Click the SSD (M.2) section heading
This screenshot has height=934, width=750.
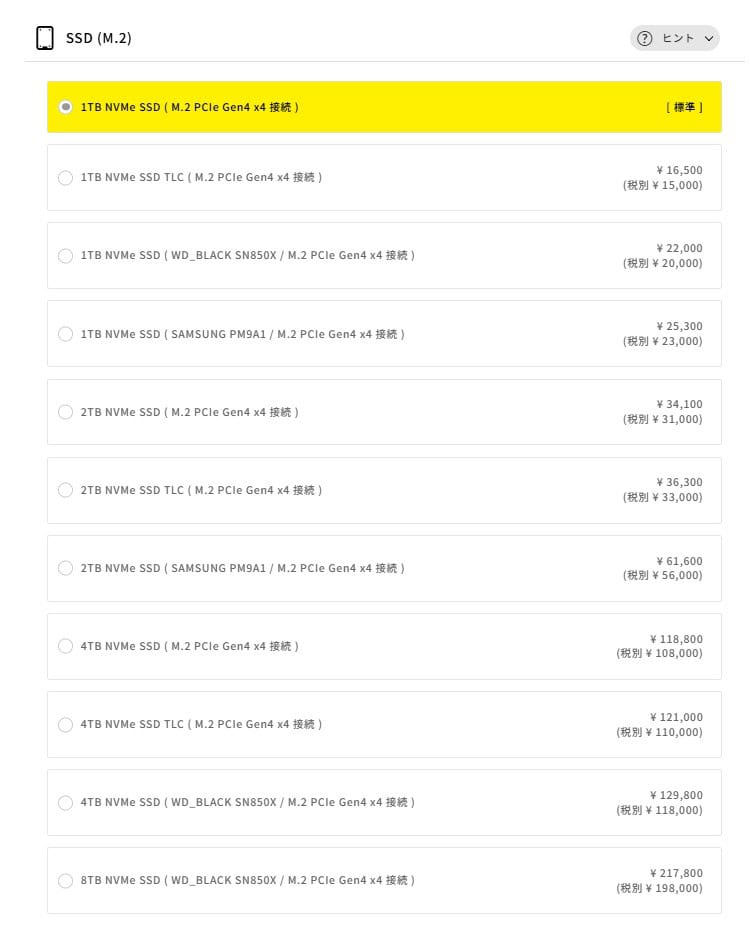coord(99,38)
